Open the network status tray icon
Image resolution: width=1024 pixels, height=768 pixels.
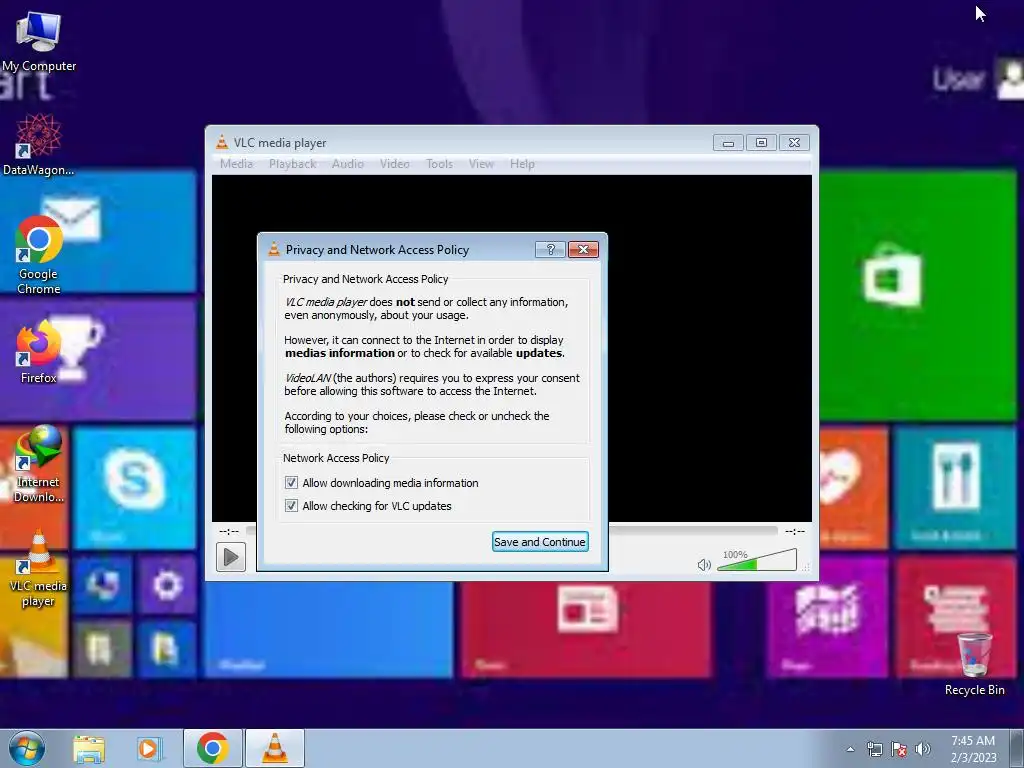click(874, 749)
